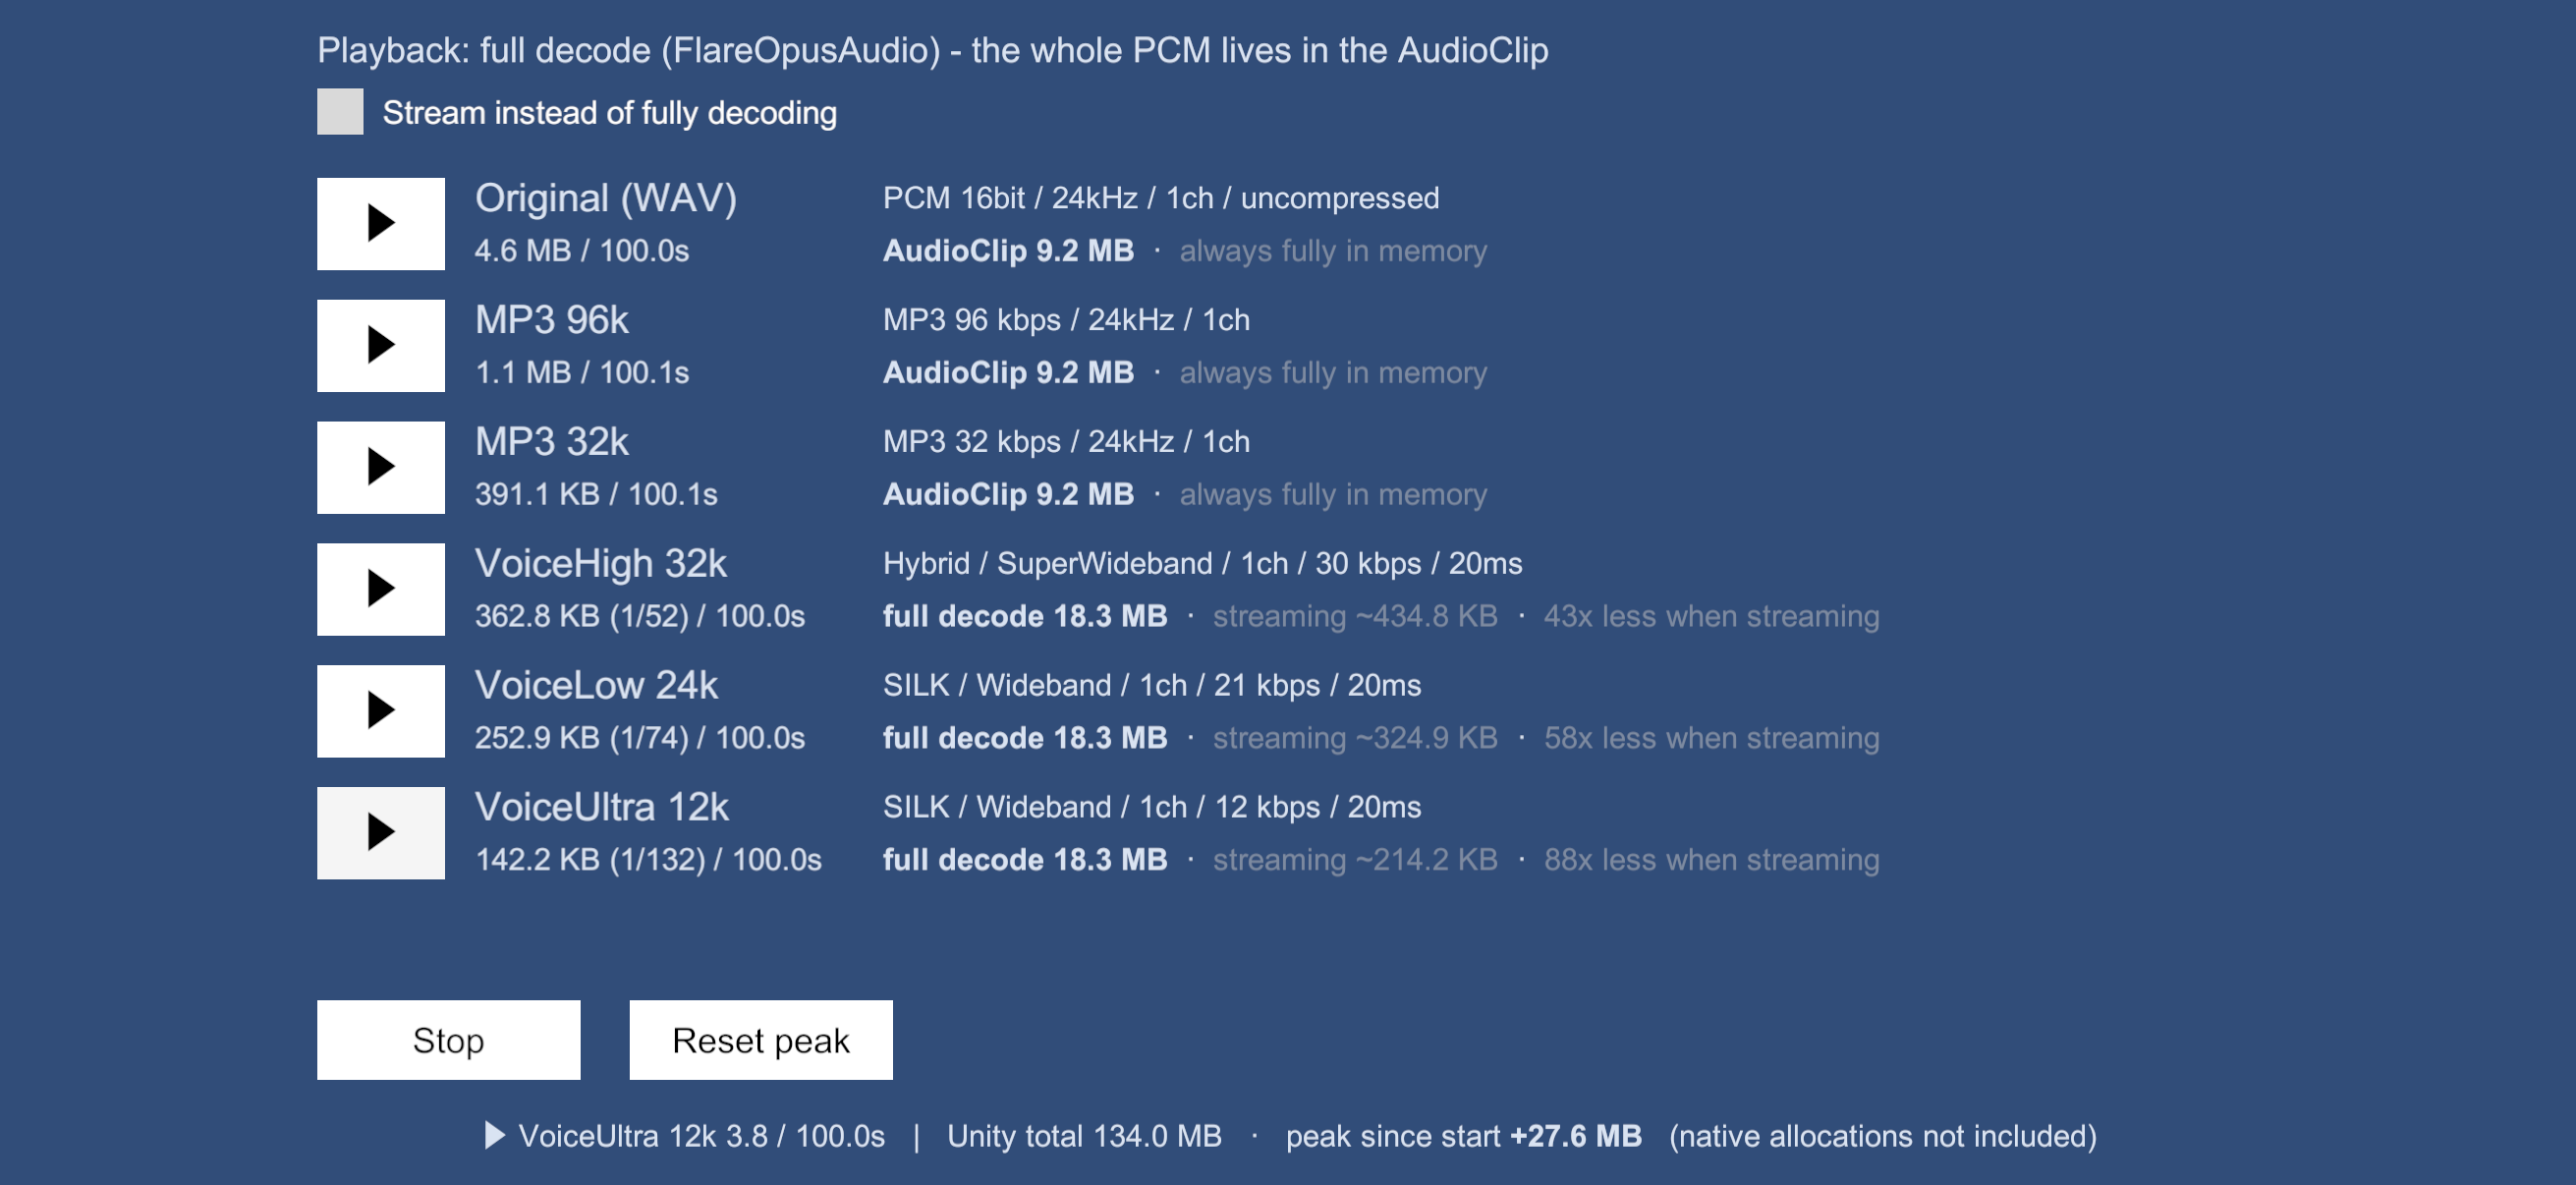Click the VoiceLow 24k title text

(596, 686)
